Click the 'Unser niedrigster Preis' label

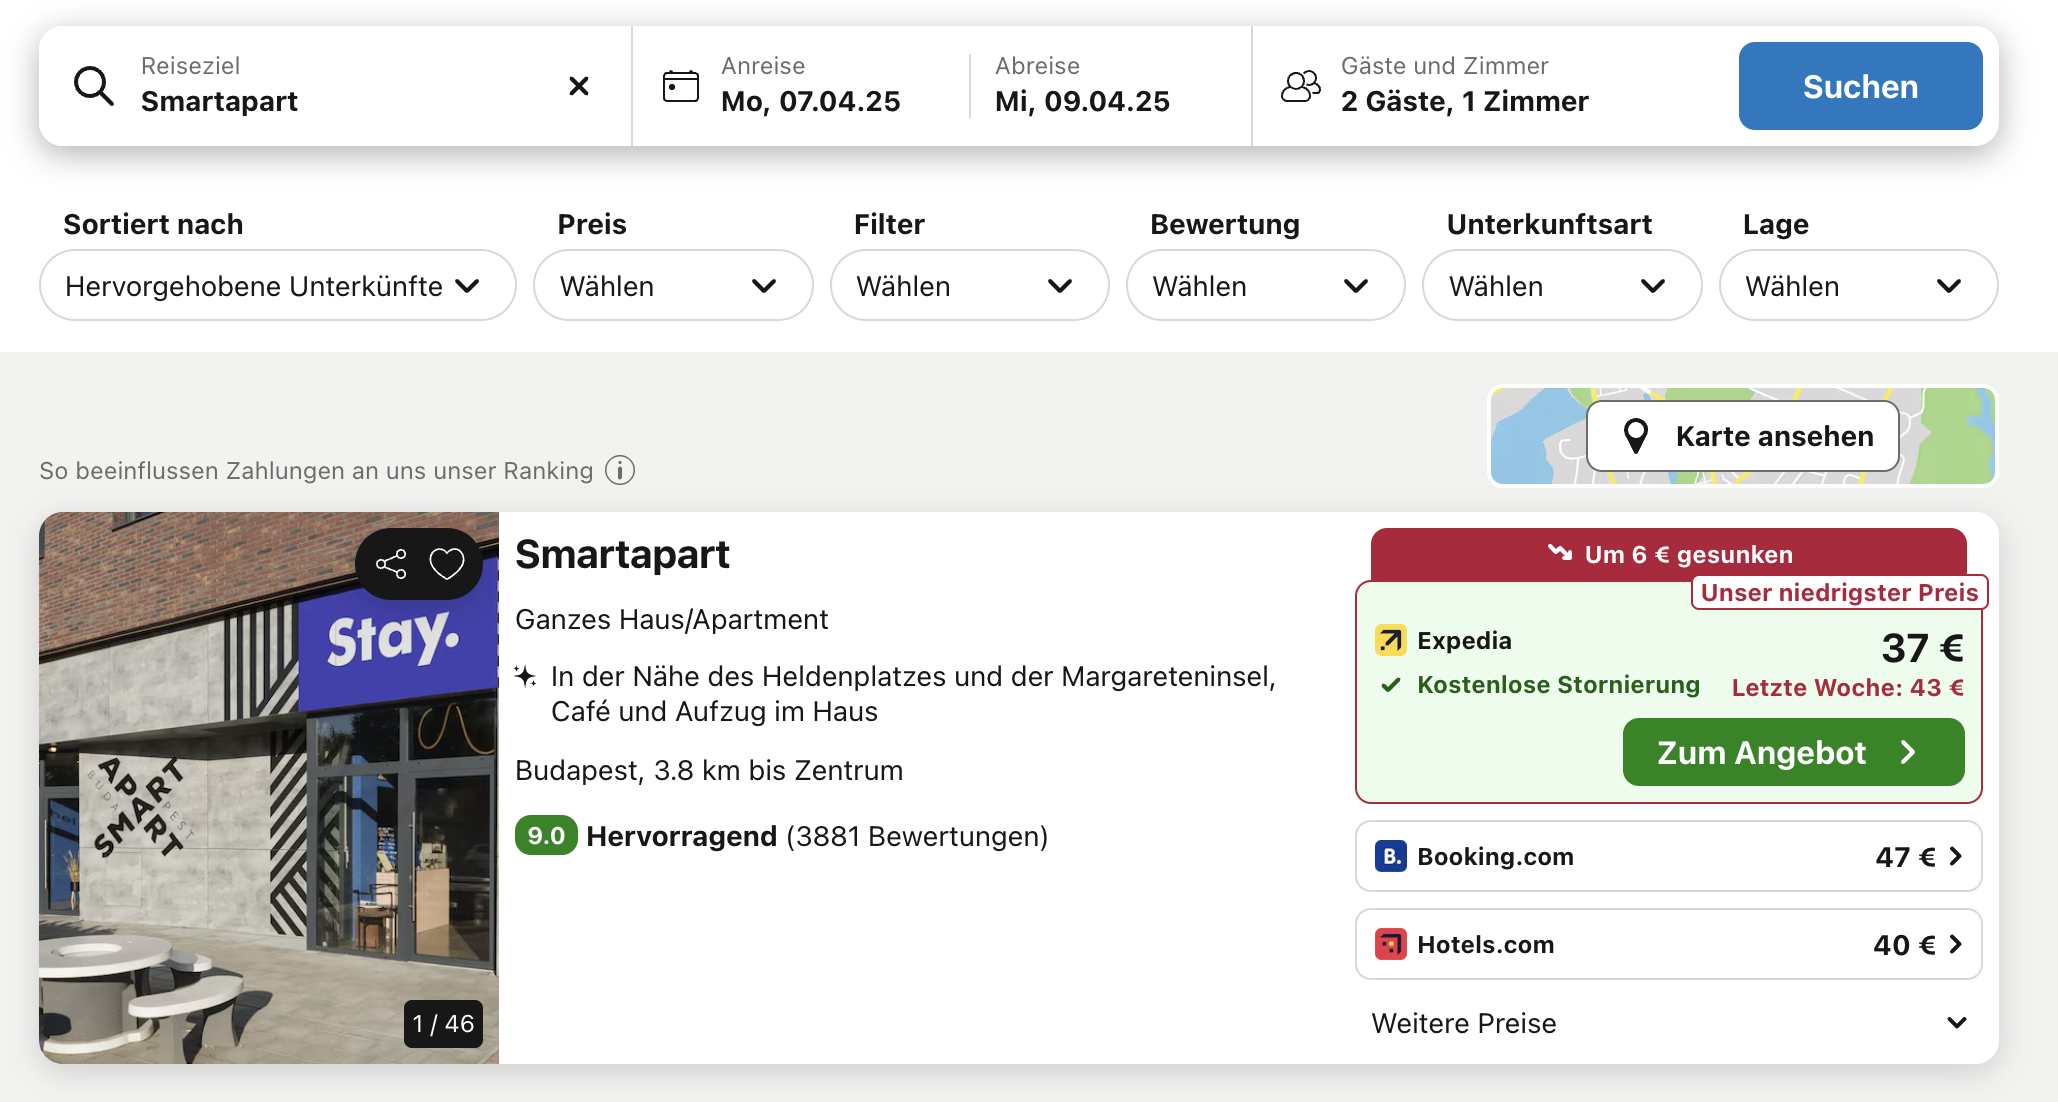1839,592
